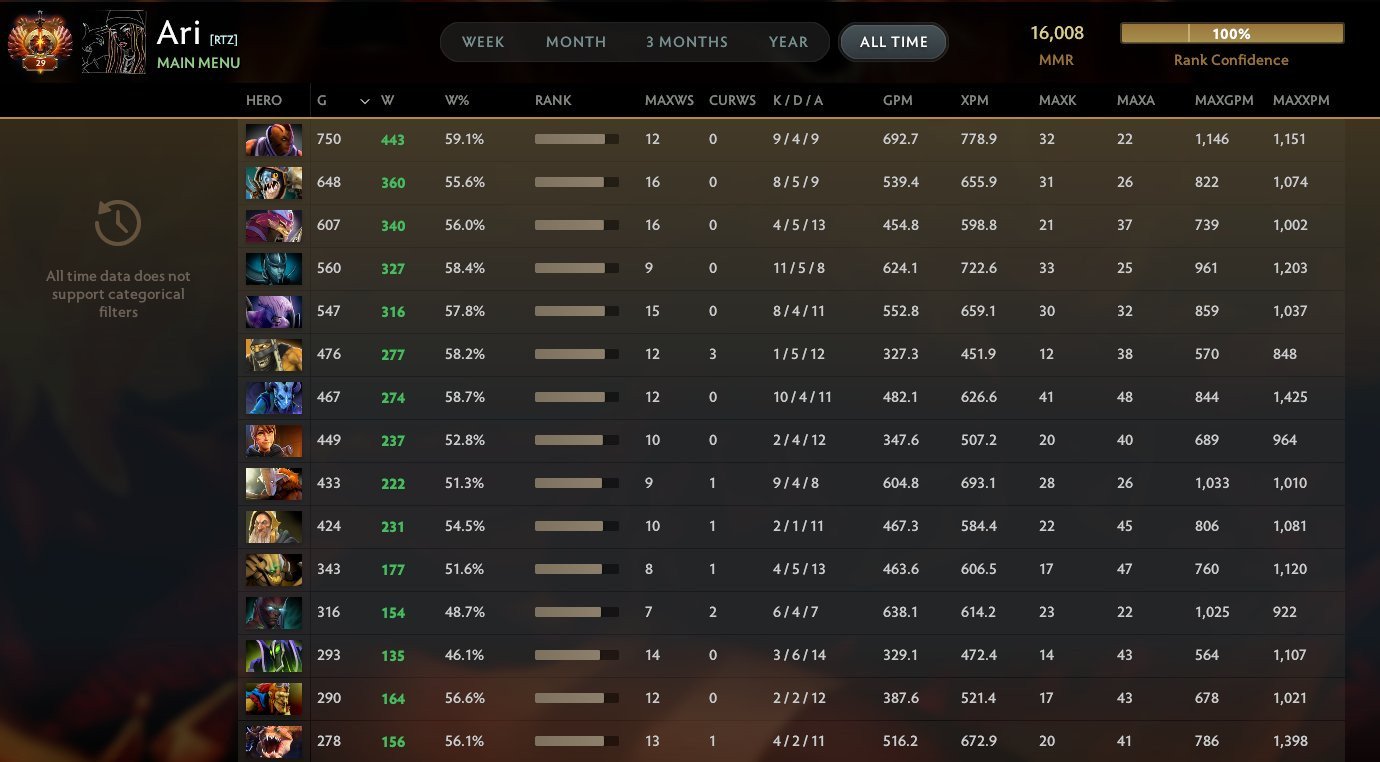Open the hero portrait in the 607 games row

[x=274, y=226]
